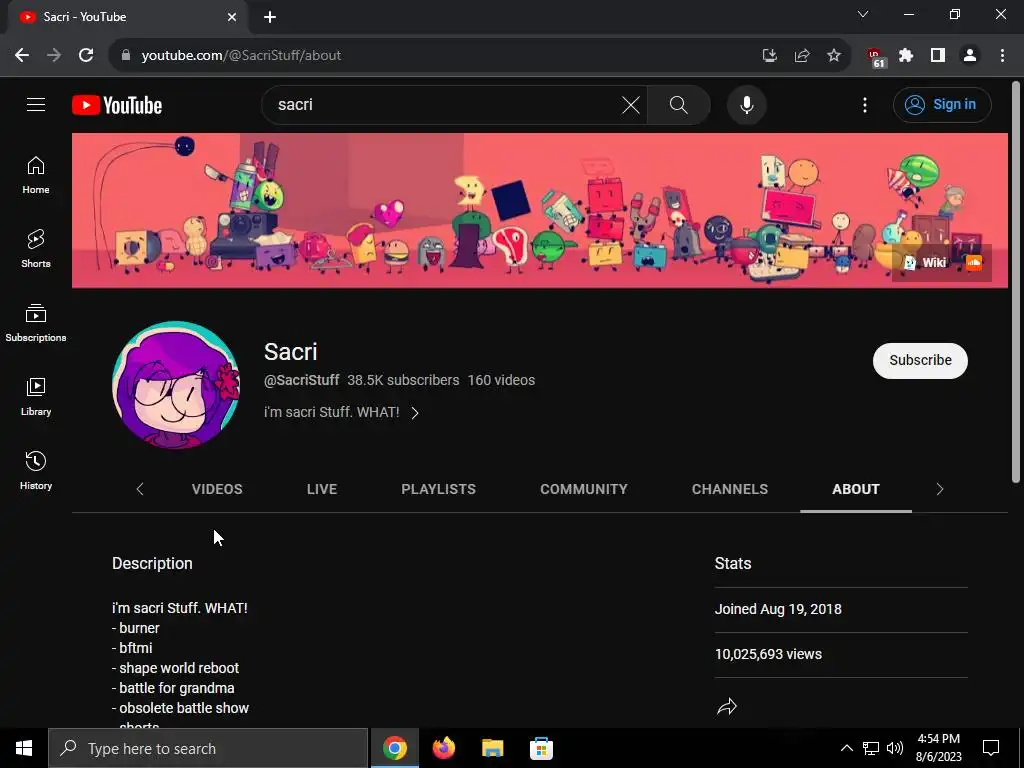1024x768 pixels.
Task: Click browser back arrow
Action: point(22,56)
